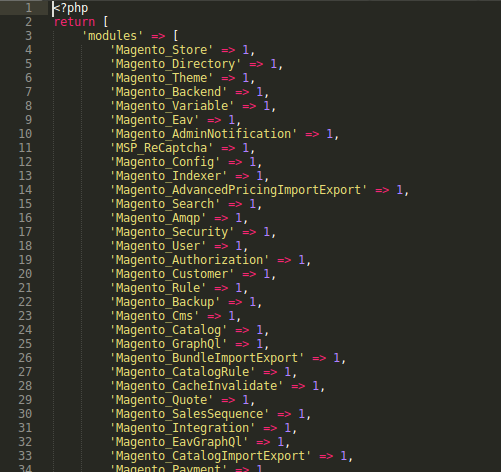Click 'Magento_CatalogImportExport' entry
The height and width of the screenshot is (472, 501).
click(211, 456)
